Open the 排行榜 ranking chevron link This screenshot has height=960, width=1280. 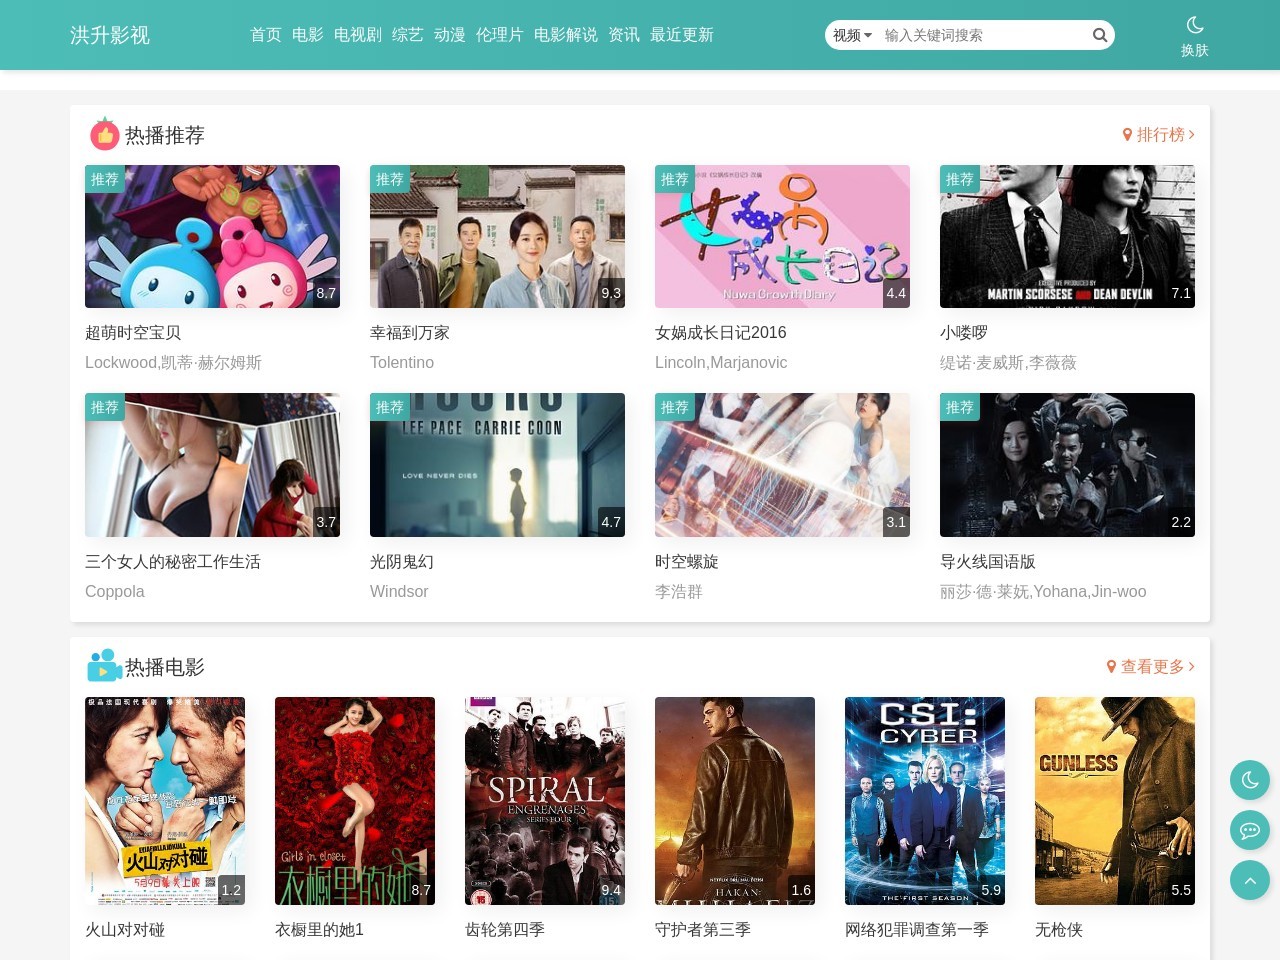pyautogui.click(x=1166, y=135)
